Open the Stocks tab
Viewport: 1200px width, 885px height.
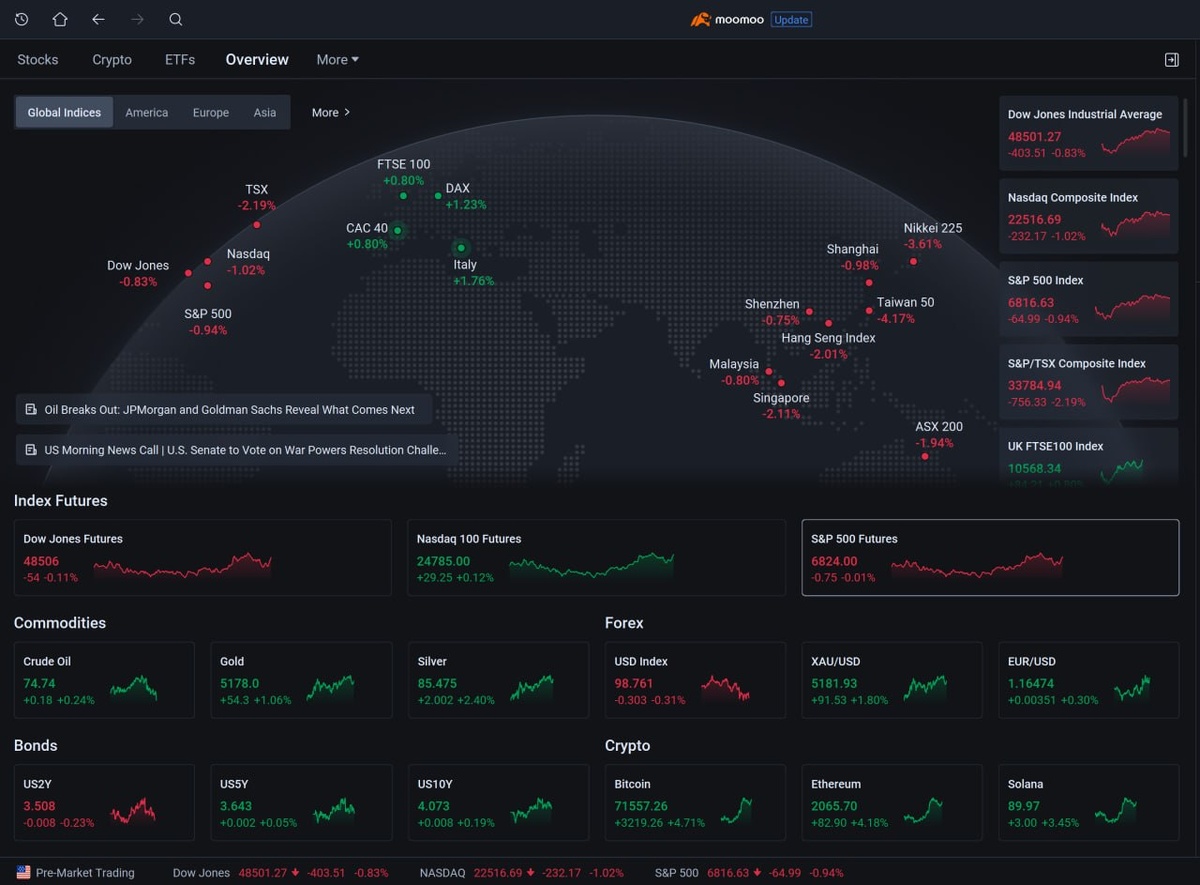38,60
